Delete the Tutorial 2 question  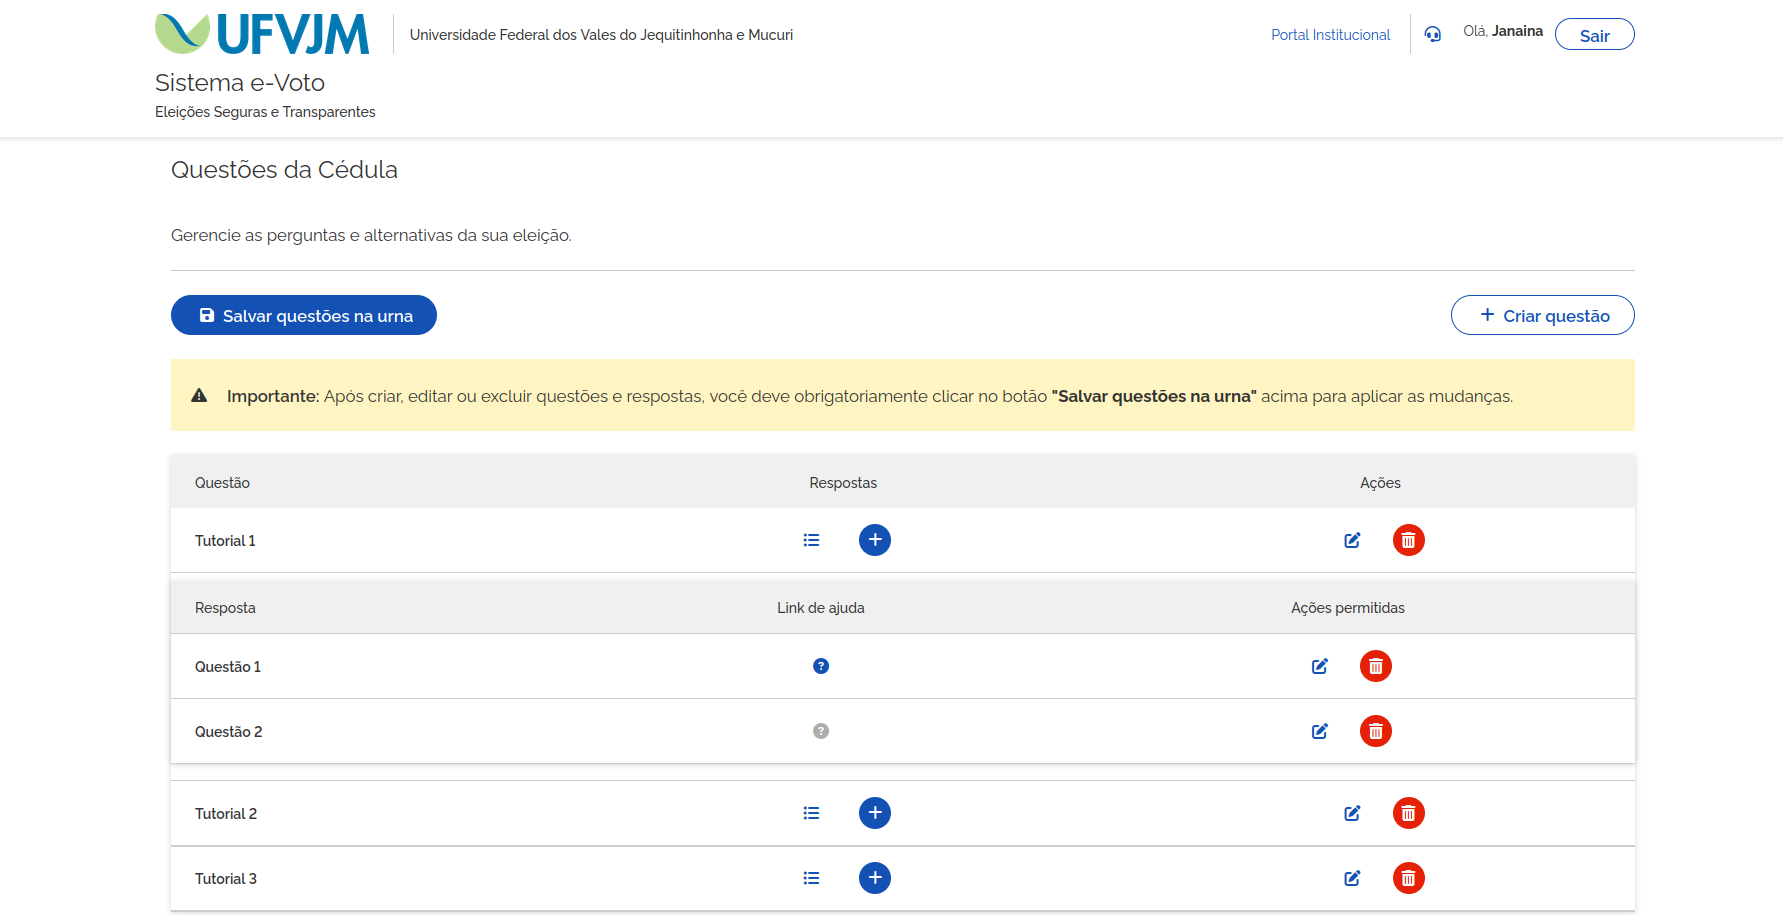pyautogui.click(x=1409, y=813)
